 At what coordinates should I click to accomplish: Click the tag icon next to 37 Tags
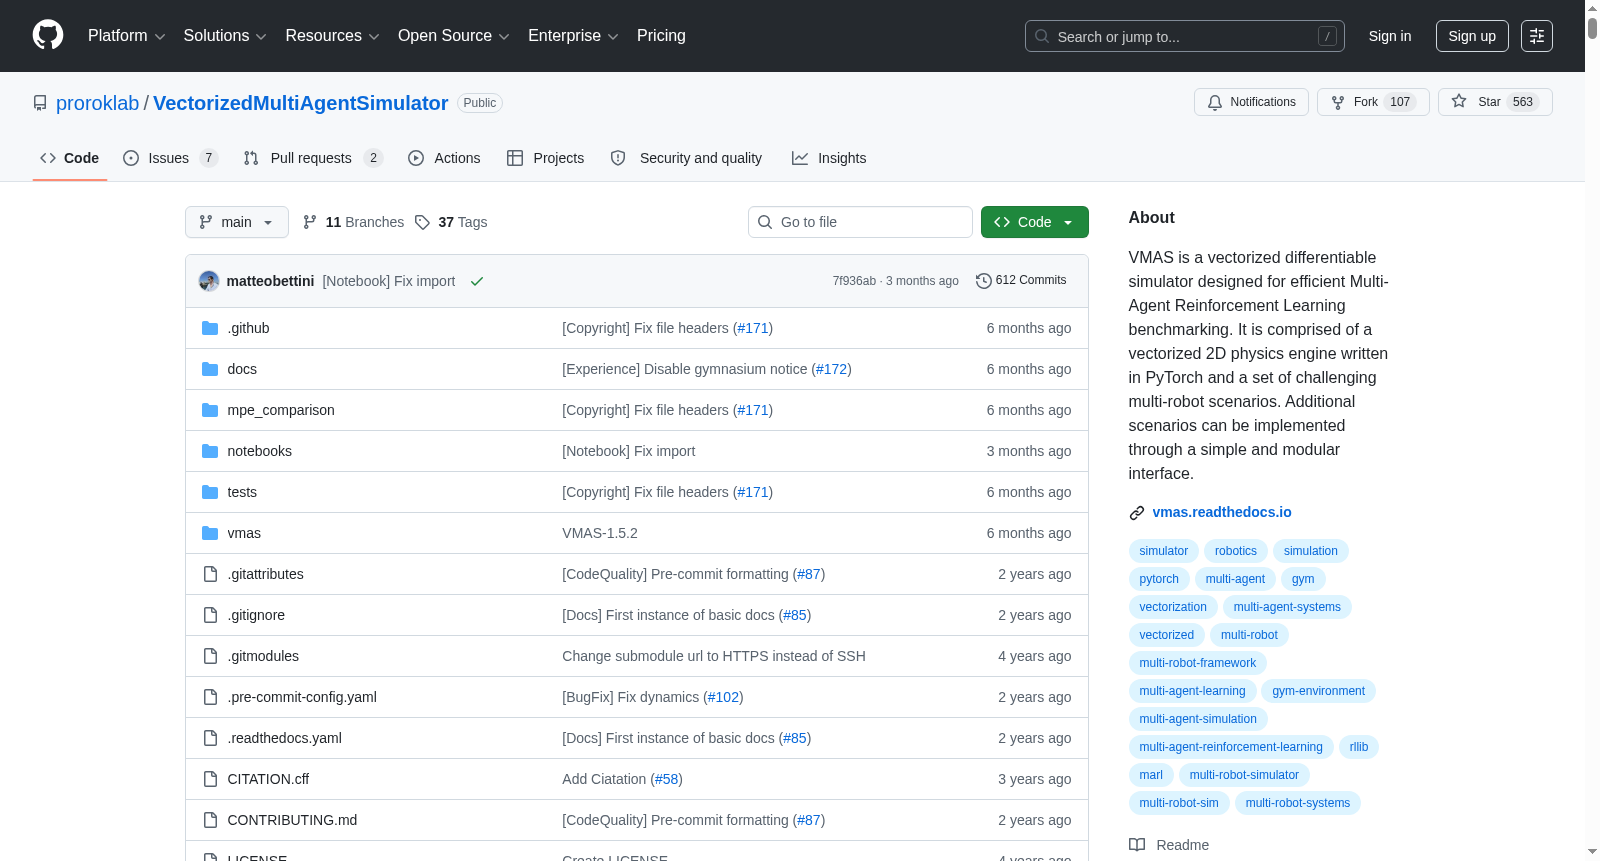click(x=423, y=222)
